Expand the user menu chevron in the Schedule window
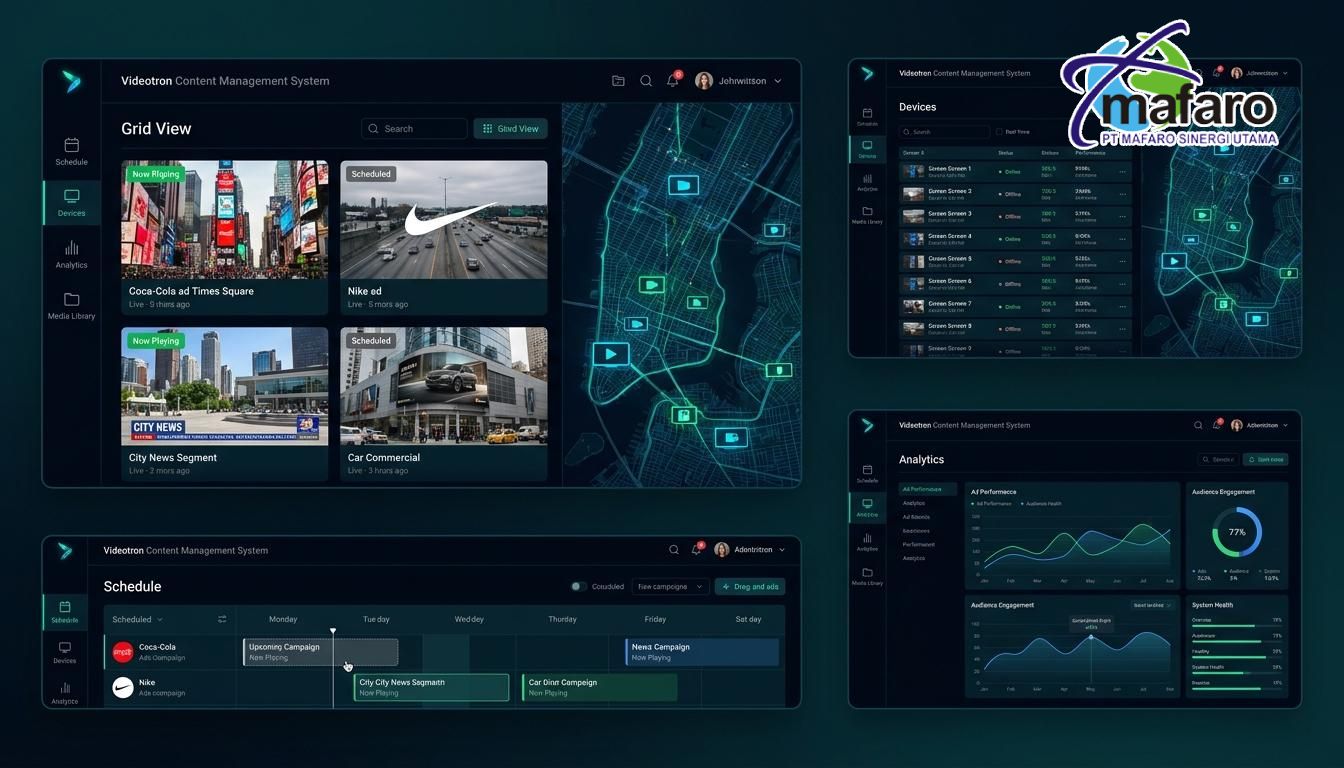The width and height of the screenshot is (1344, 768). (x=782, y=550)
